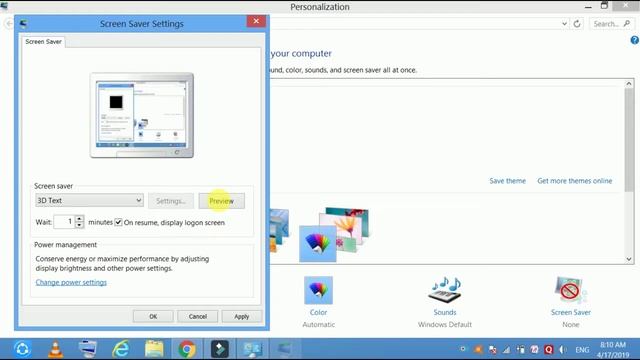Close the Screen Saver Settings dialog
640x360 pixels.
click(x=256, y=21)
